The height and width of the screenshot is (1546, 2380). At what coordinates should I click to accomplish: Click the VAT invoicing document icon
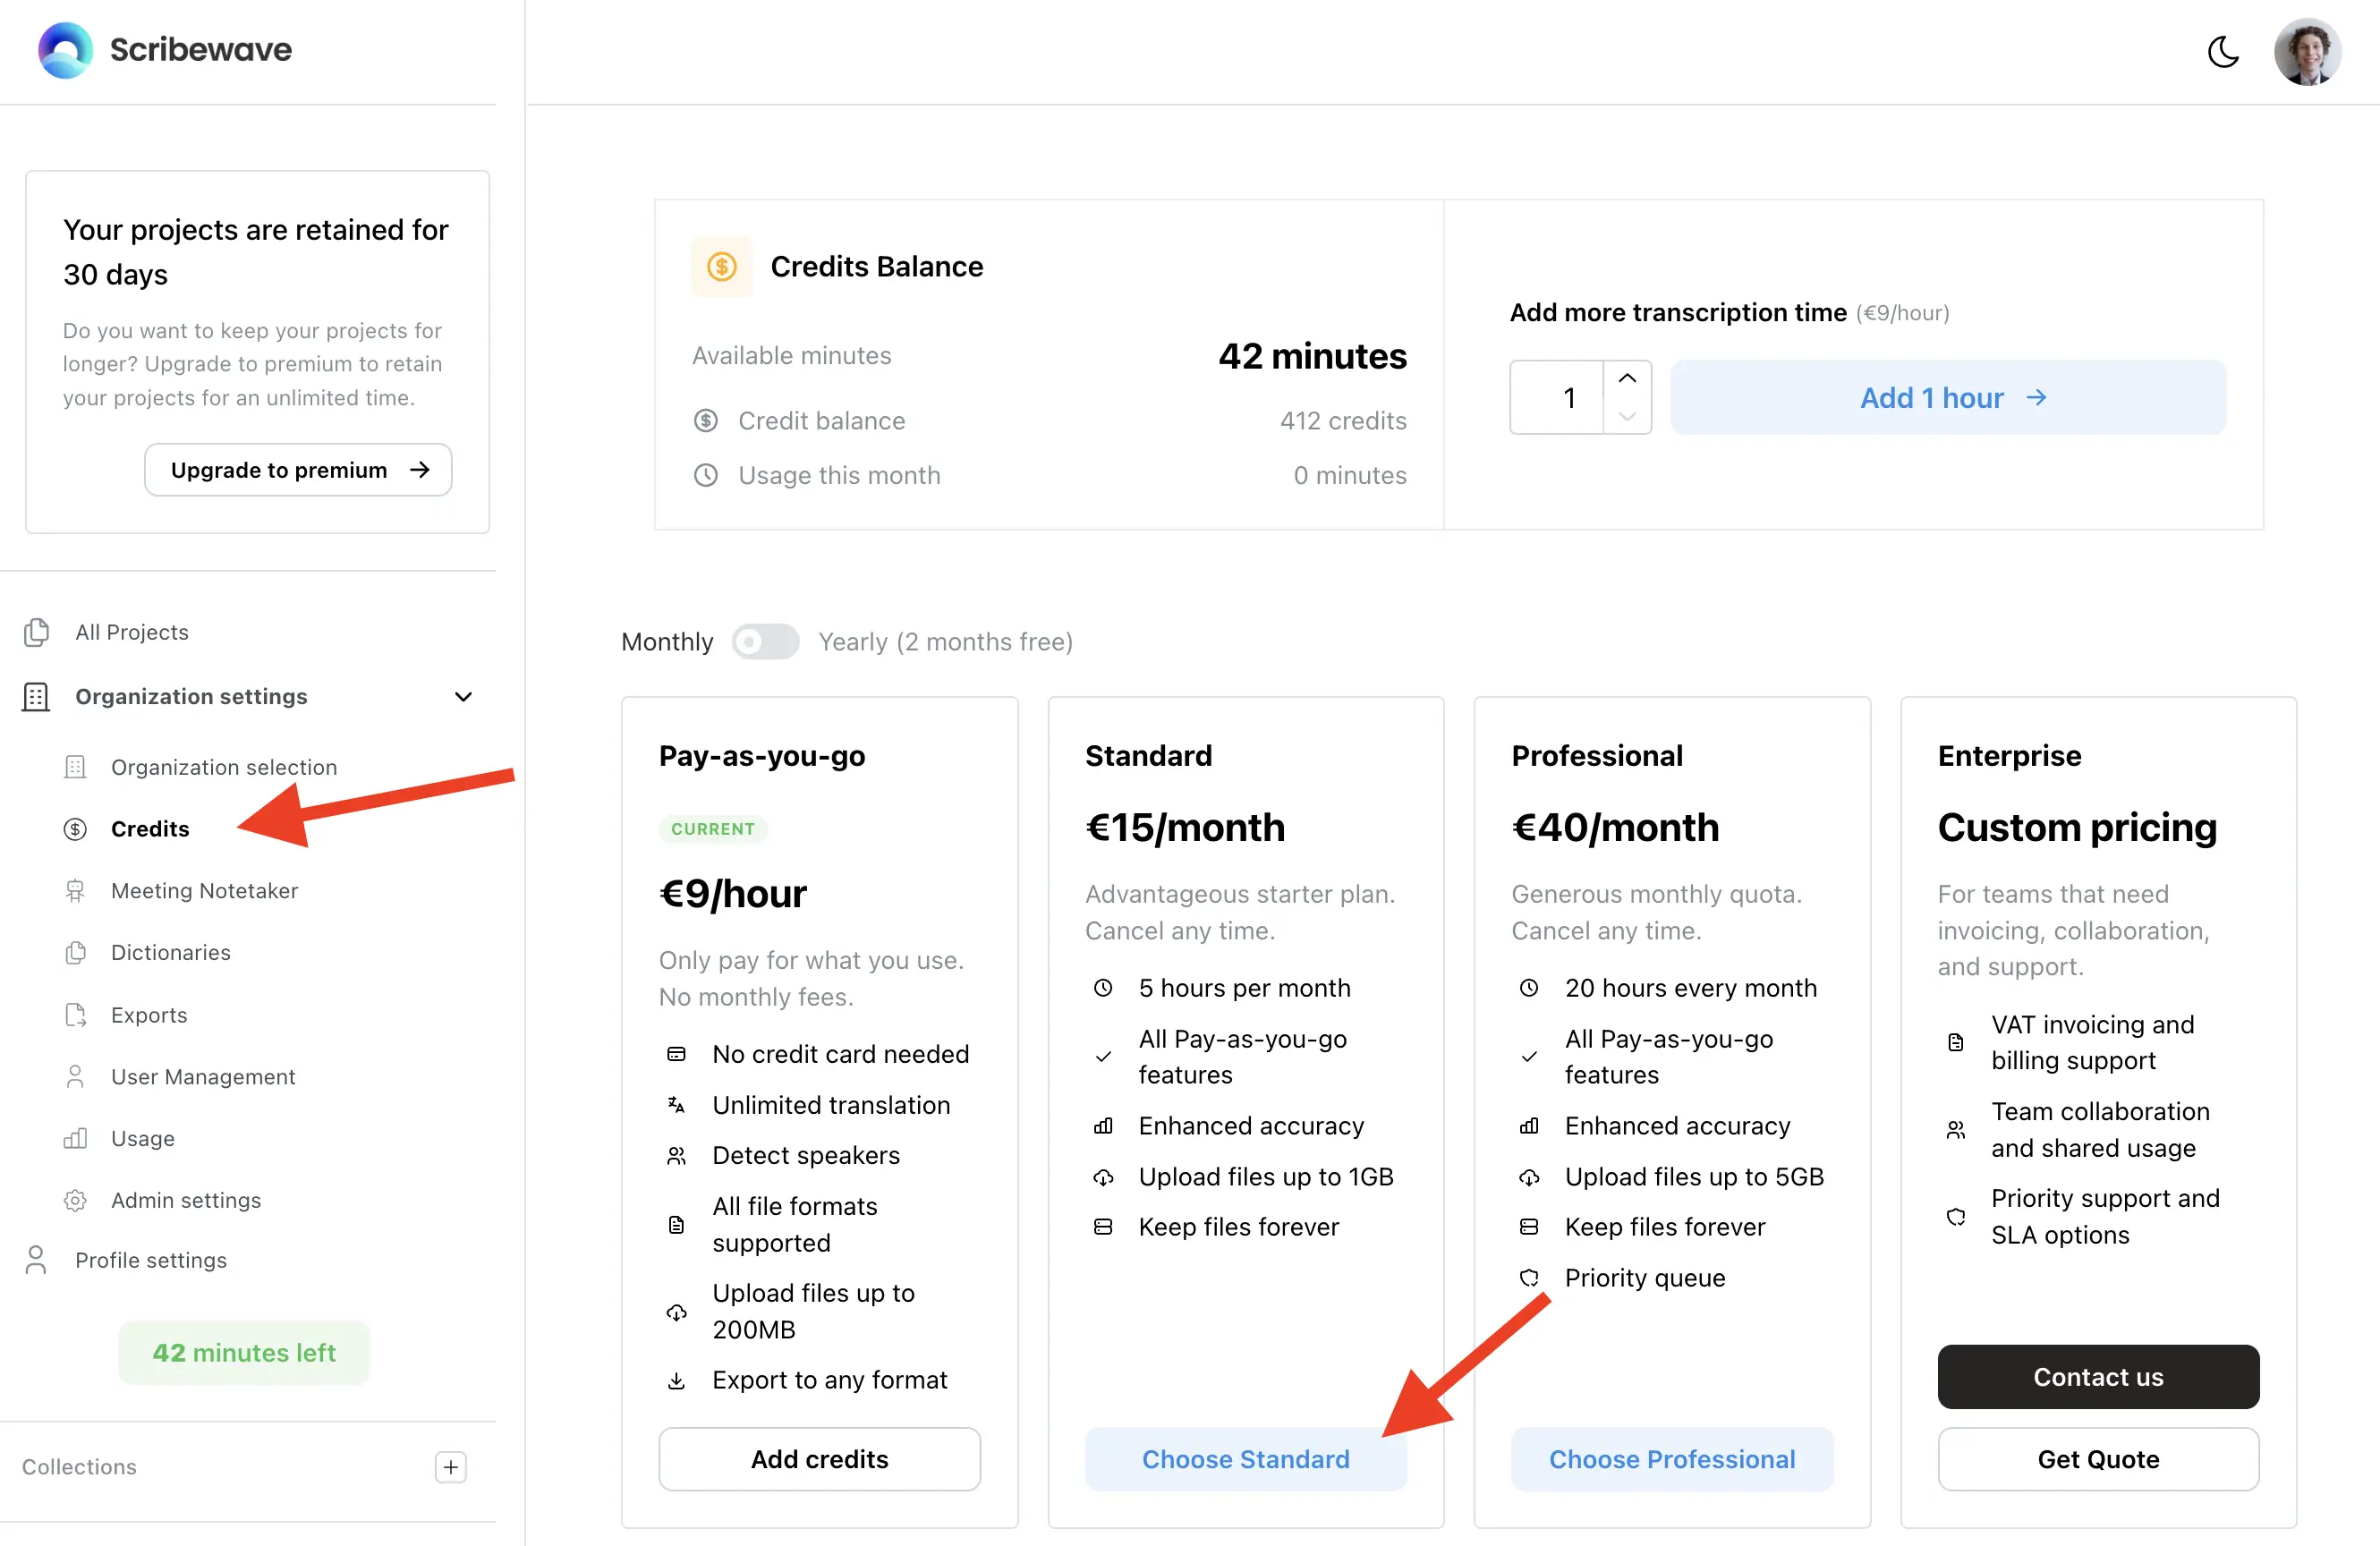click(1956, 1043)
